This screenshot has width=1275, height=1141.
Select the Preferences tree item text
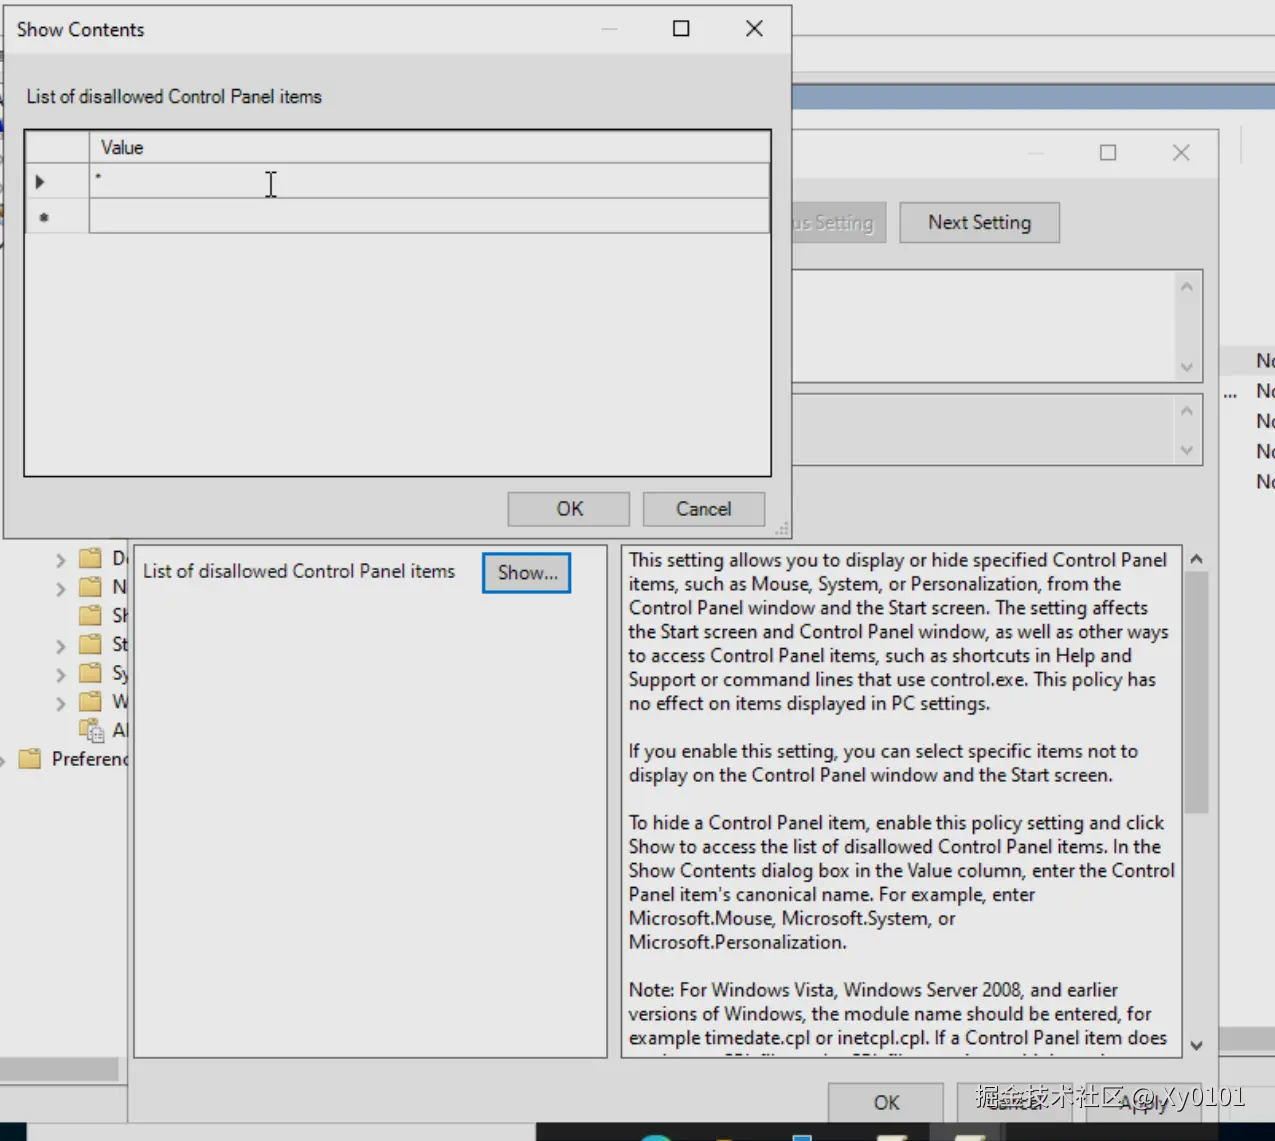click(x=90, y=759)
